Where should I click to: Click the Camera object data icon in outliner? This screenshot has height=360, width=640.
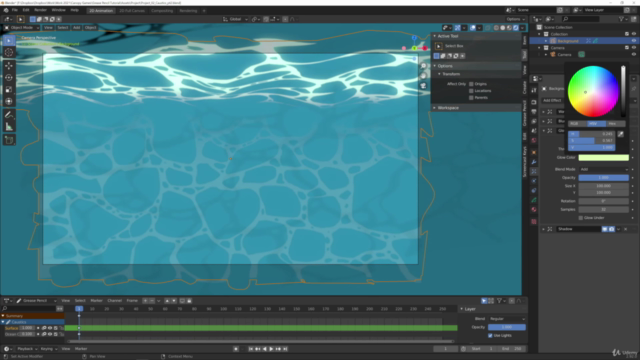pos(581,54)
